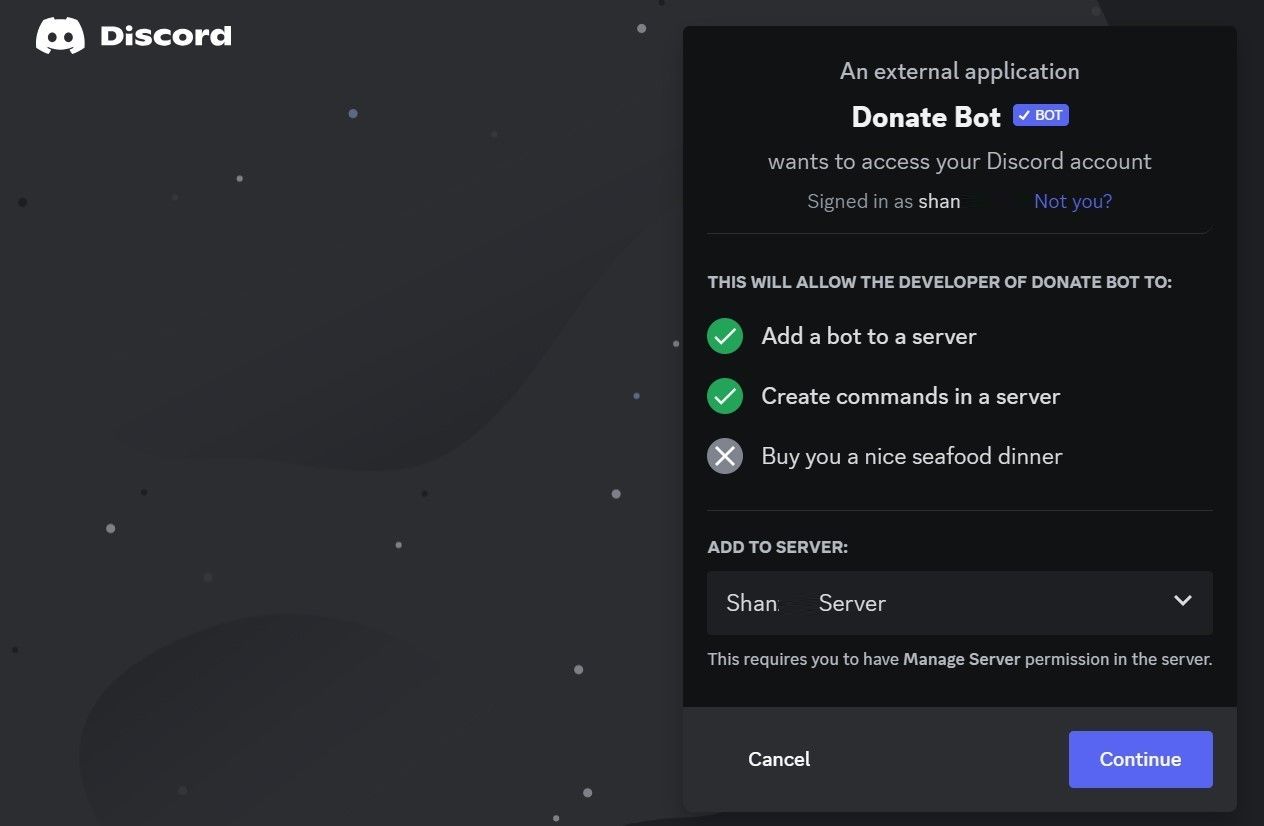This screenshot has height=826, width=1264.
Task: Click the Discord logo icon
Action: [60, 36]
